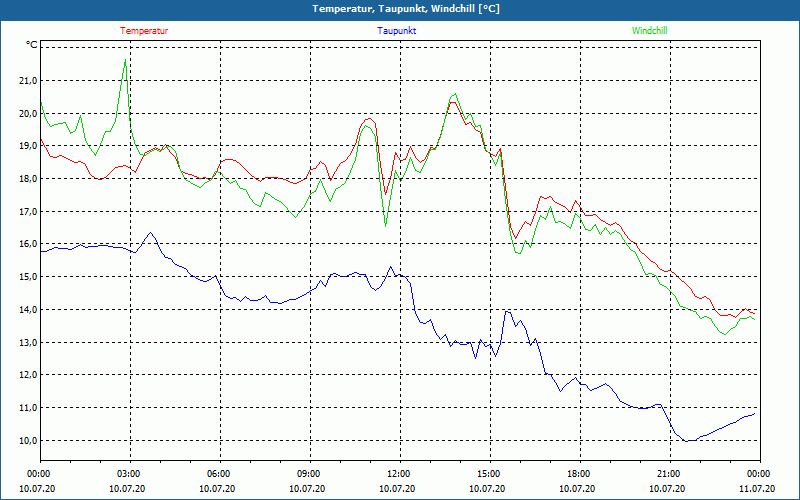Click the 12:00 time label

pos(400,474)
